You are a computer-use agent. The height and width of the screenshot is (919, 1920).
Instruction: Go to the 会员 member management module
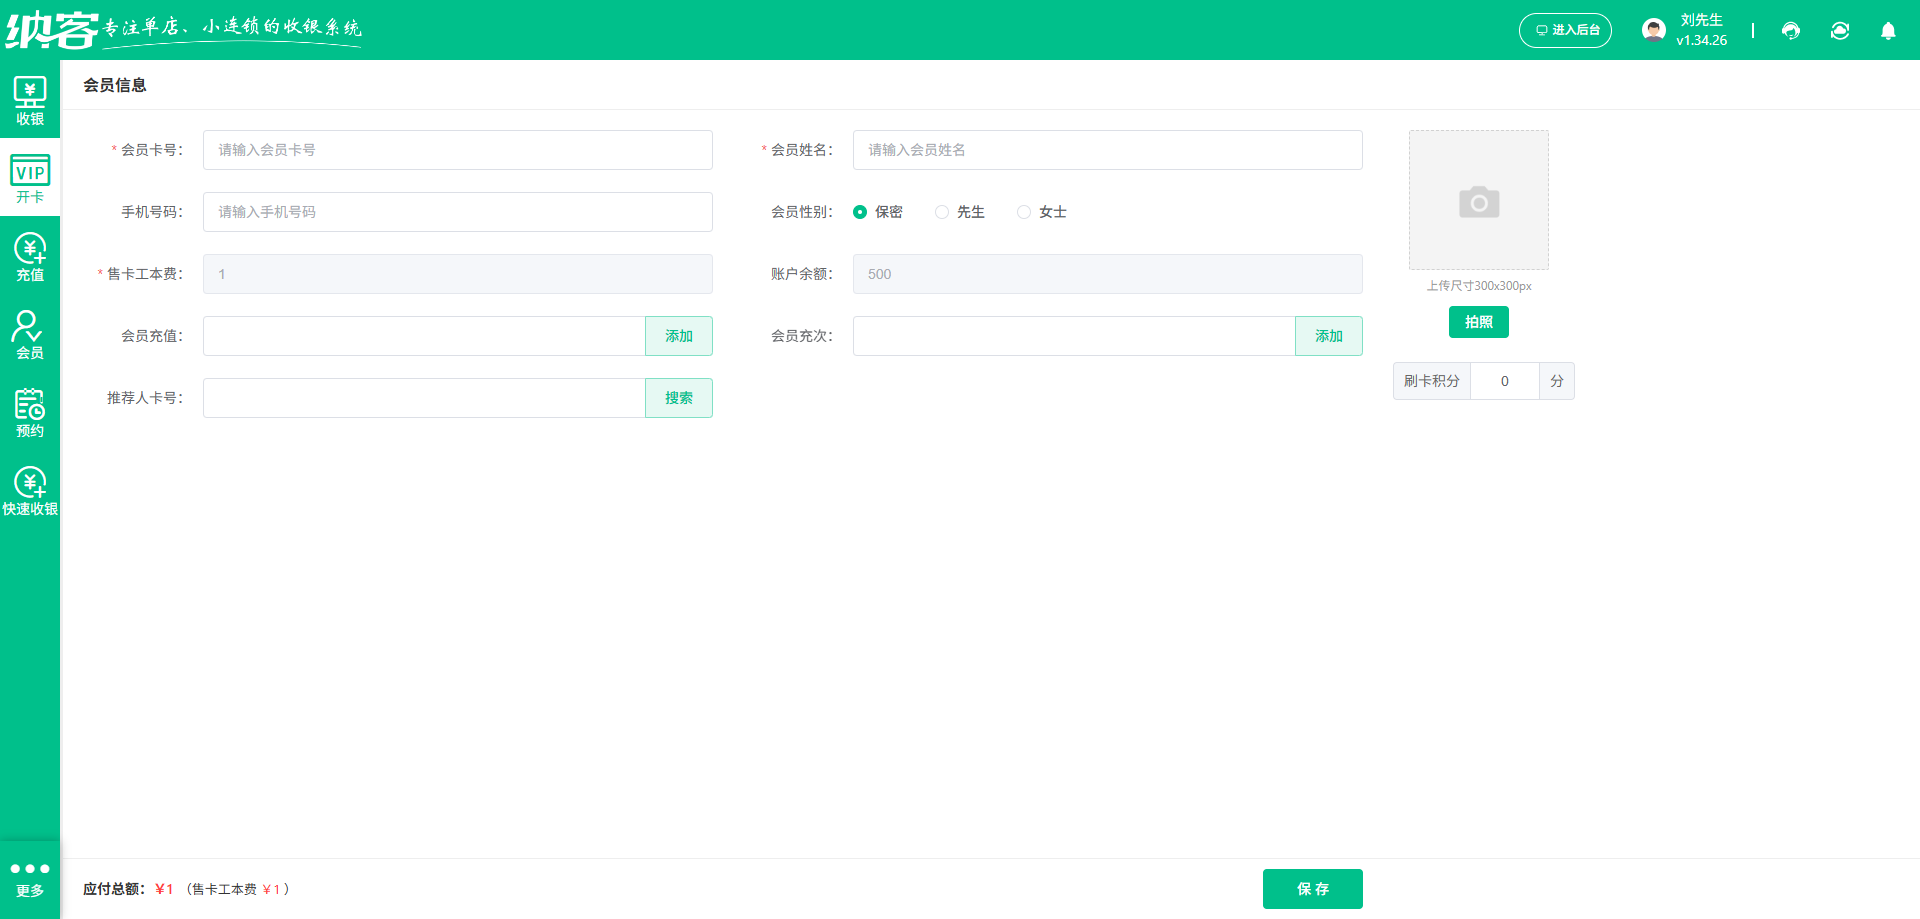[30, 333]
